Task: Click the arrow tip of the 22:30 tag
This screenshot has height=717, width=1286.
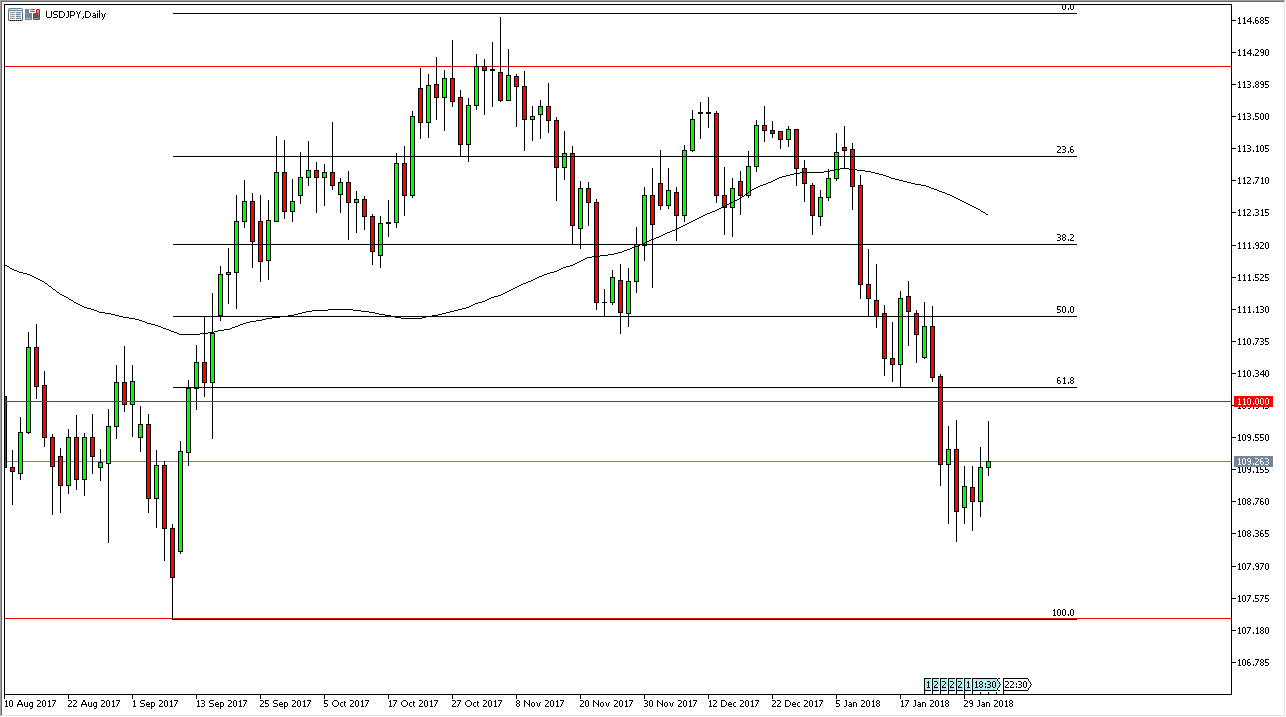Action: pos(1032,684)
